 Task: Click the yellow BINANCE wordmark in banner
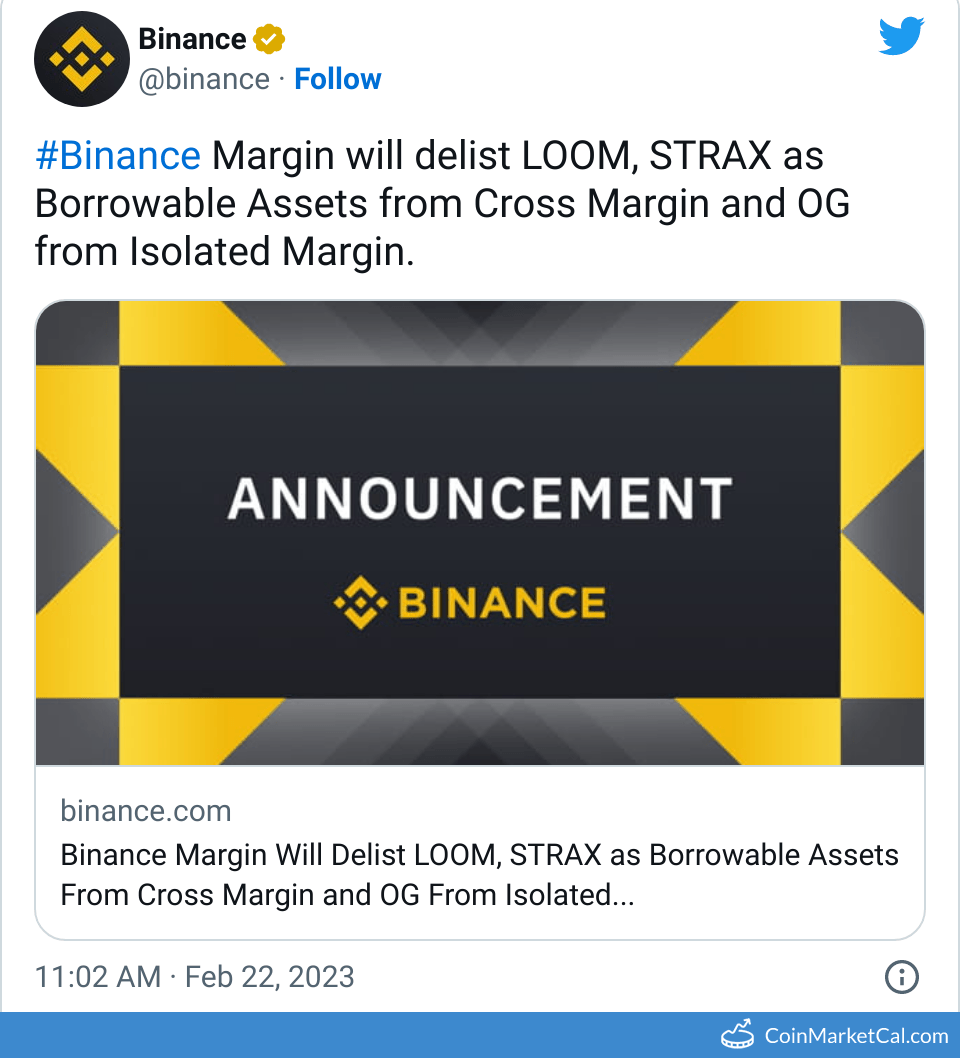502,603
